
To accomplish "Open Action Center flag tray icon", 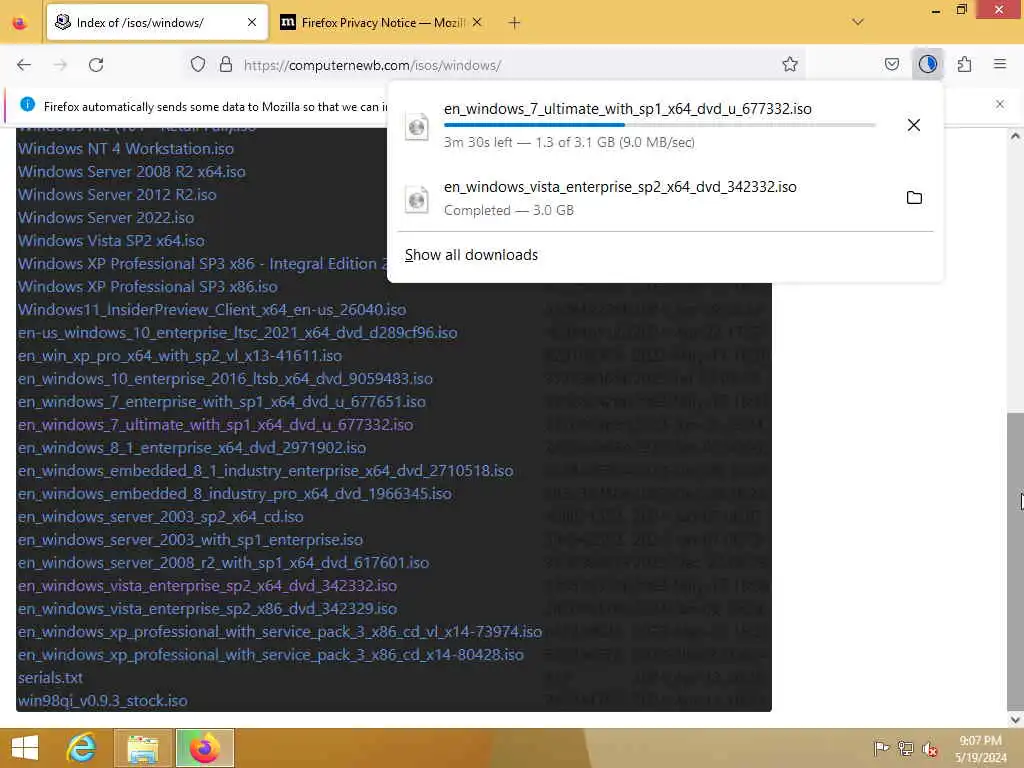I will point(881,748).
